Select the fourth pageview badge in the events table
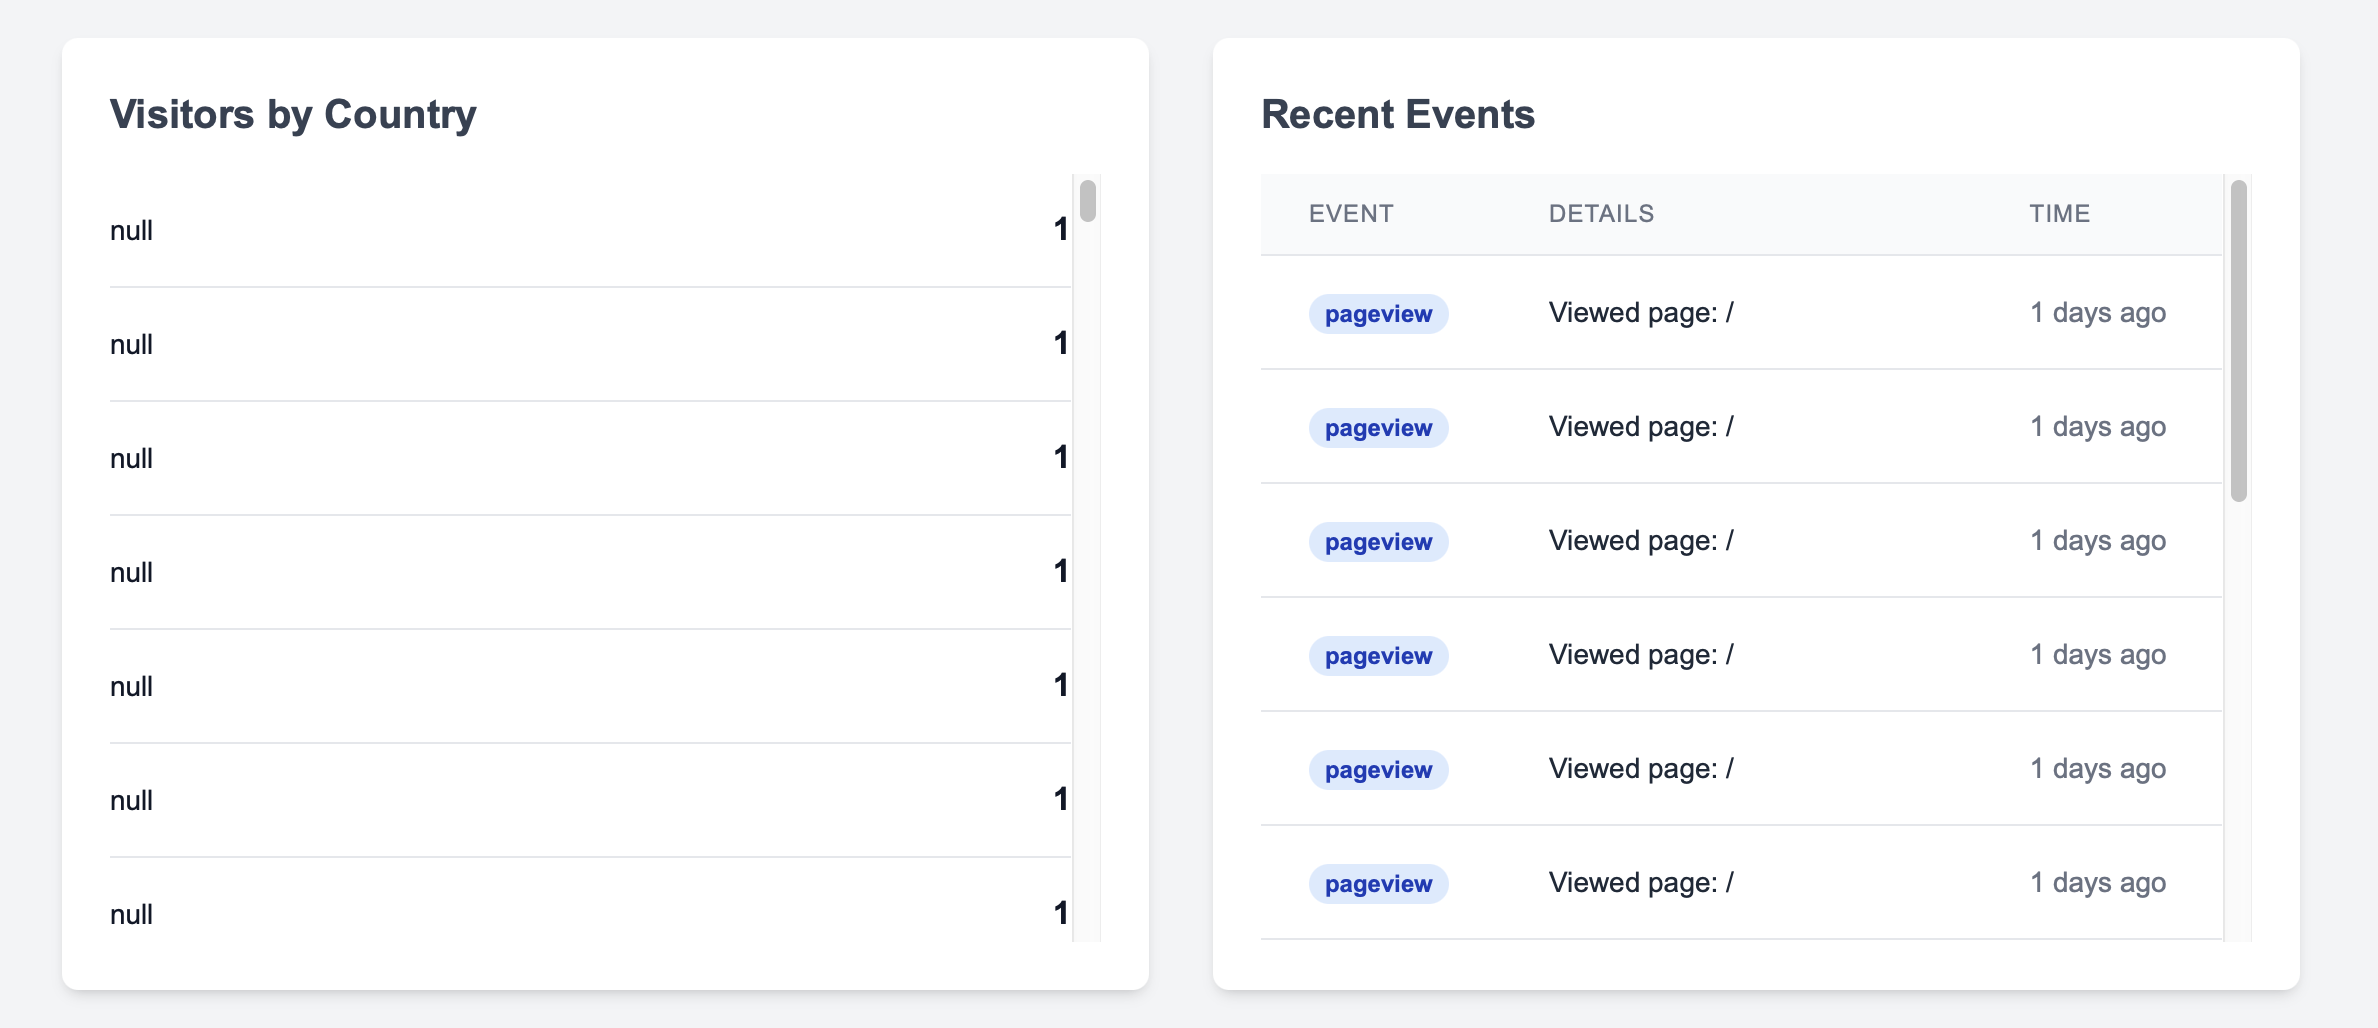Screen dimensions: 2378x1028 tap(1378, 656)
